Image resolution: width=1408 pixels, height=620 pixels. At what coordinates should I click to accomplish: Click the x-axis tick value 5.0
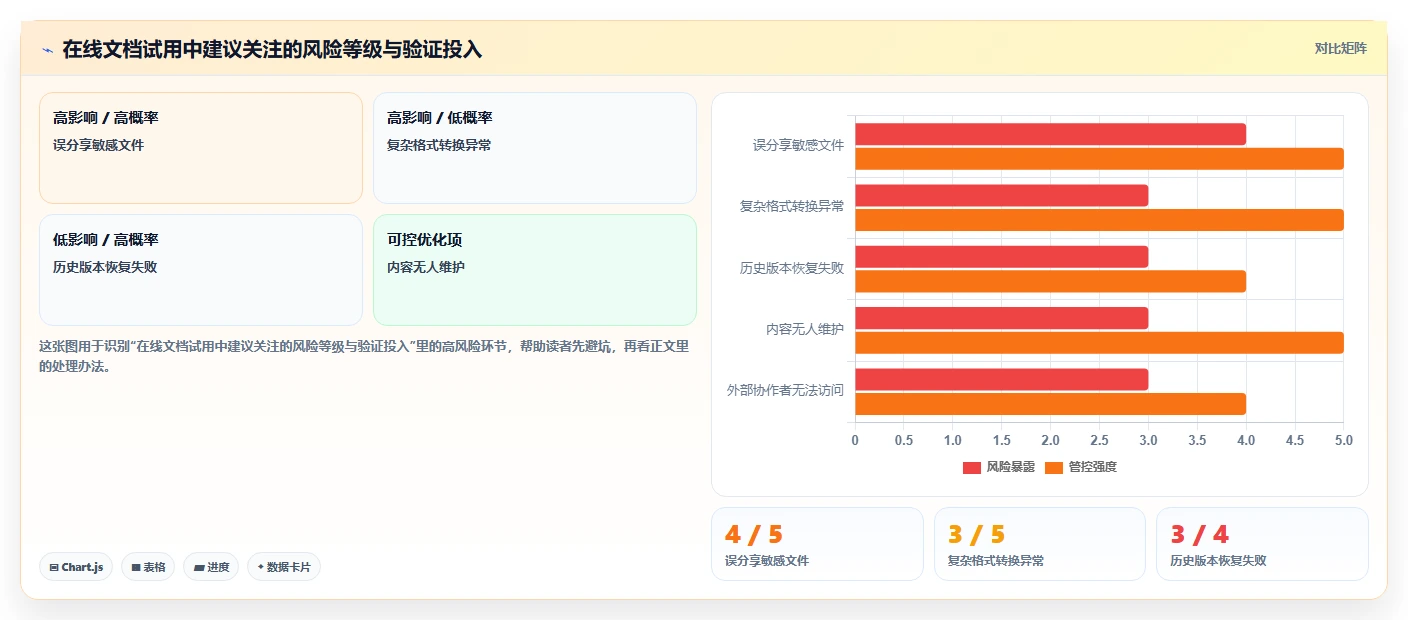1343,440
